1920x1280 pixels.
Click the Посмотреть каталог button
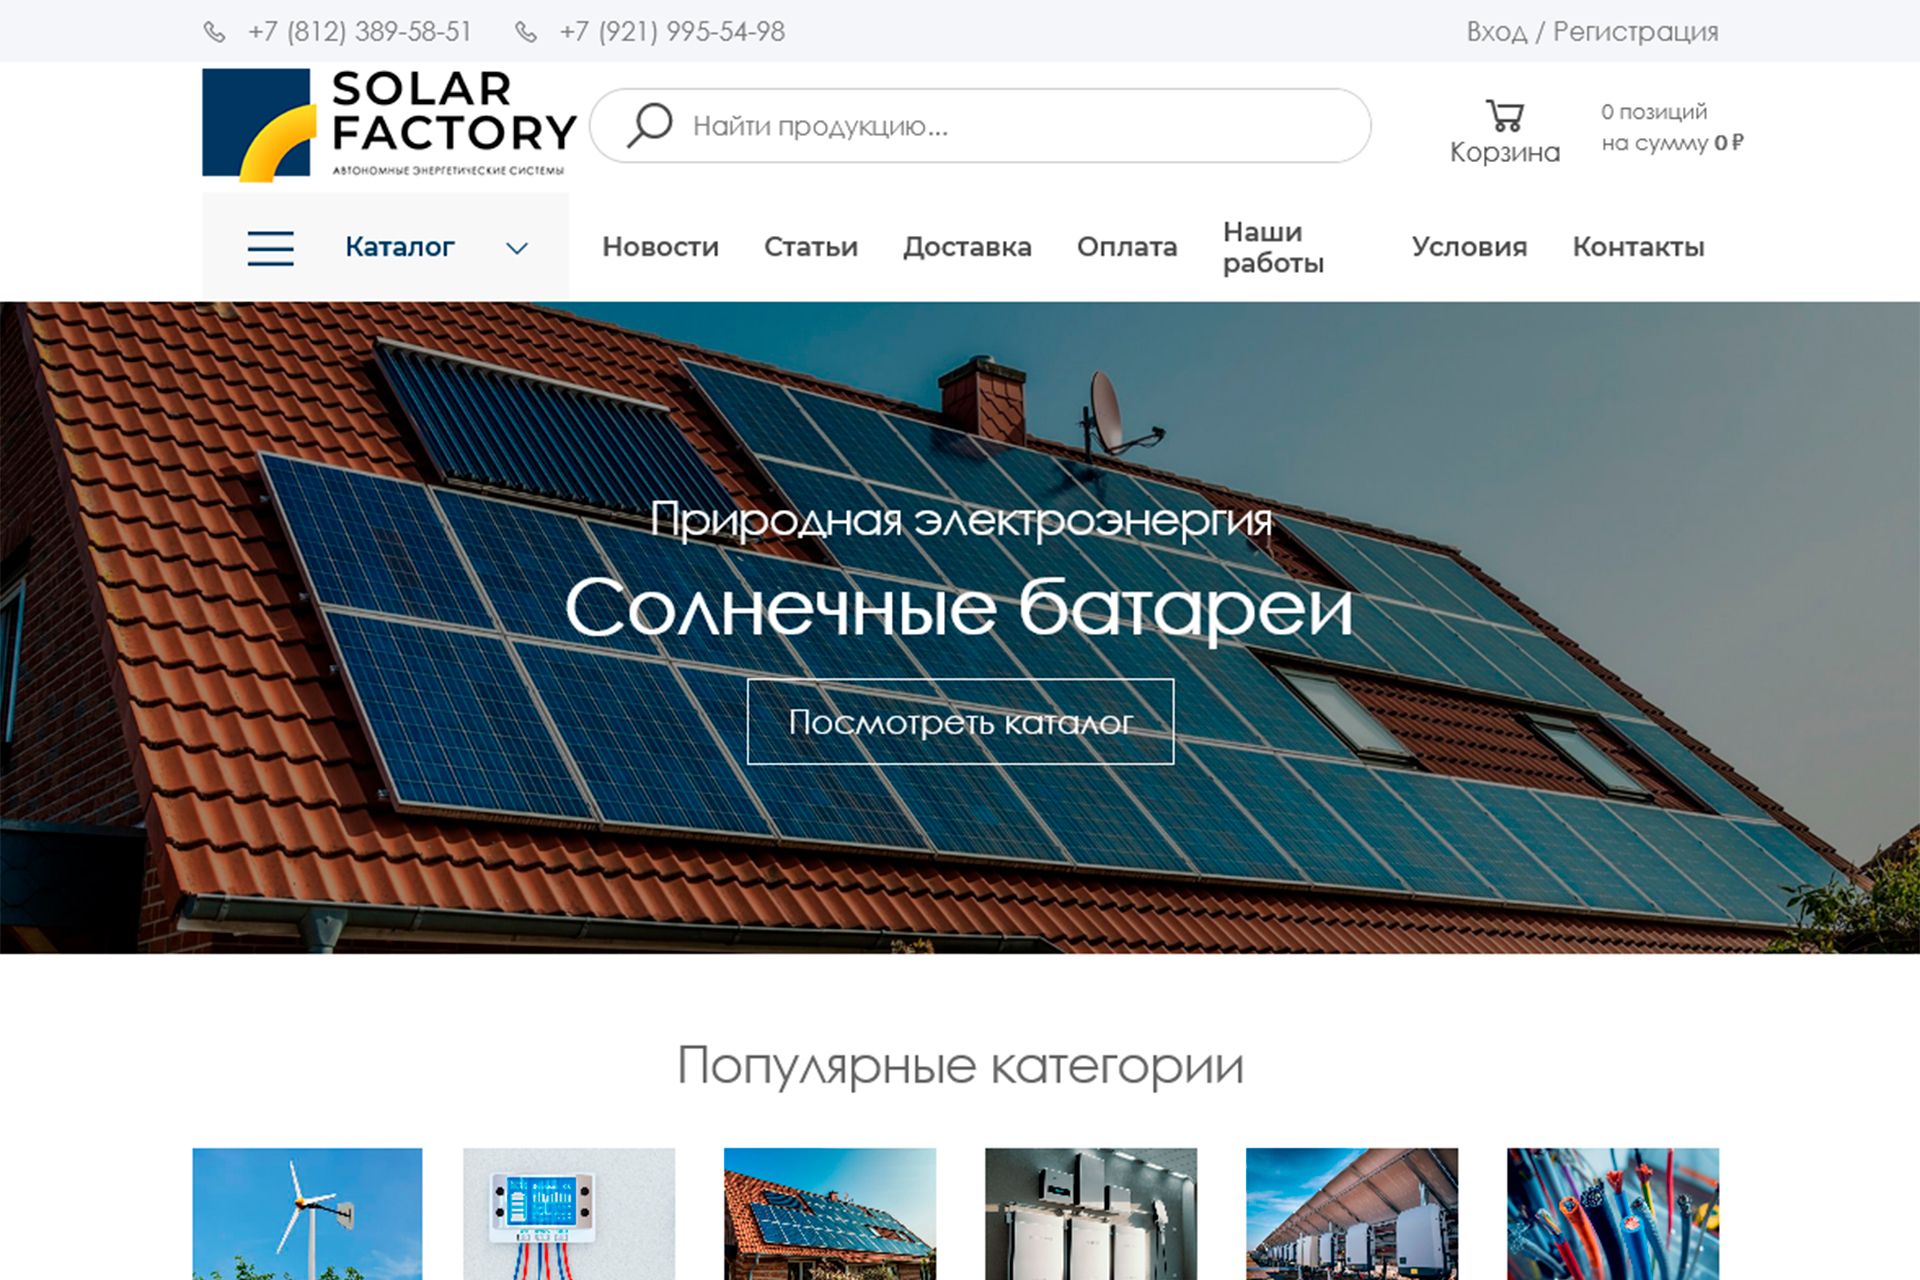[x=960, y=722]
